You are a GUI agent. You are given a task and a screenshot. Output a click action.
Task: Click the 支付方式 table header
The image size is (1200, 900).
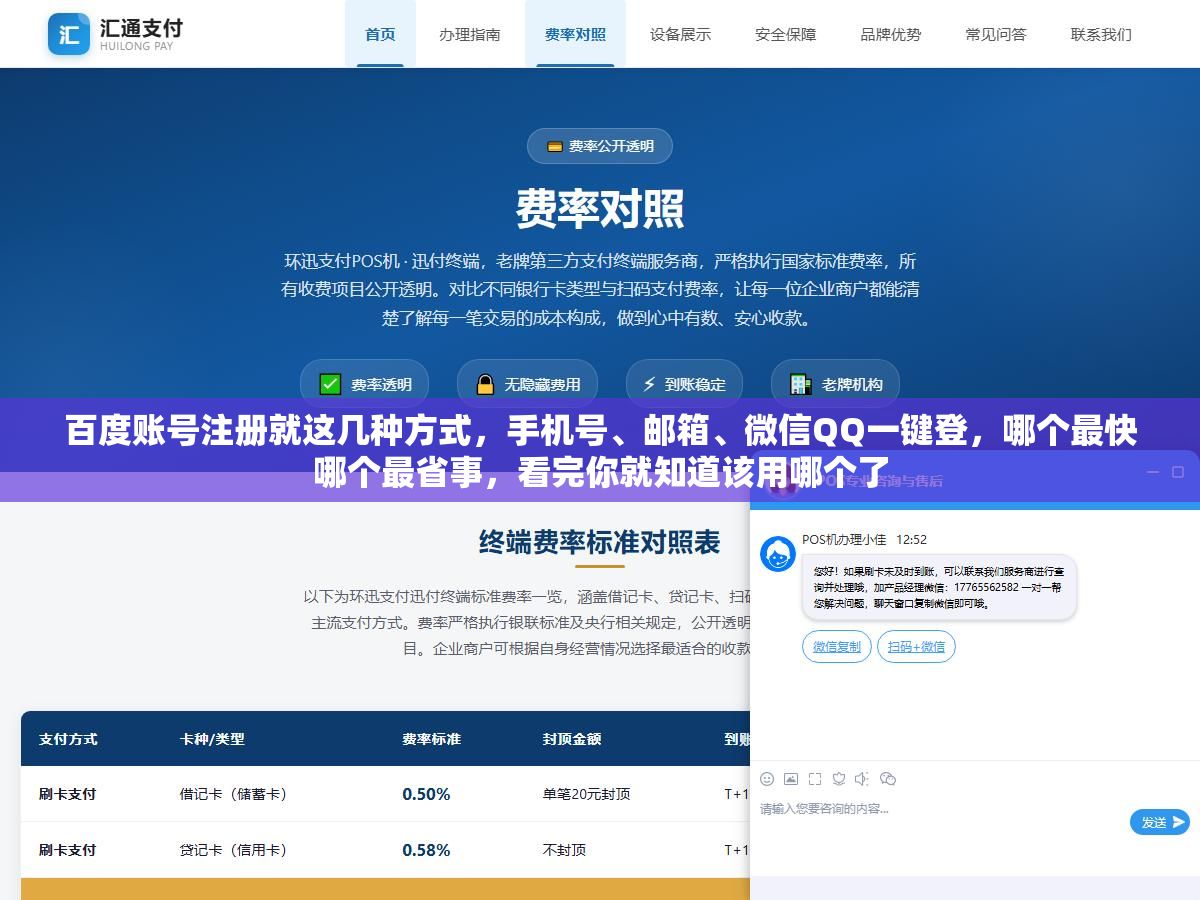pos(68,739)
